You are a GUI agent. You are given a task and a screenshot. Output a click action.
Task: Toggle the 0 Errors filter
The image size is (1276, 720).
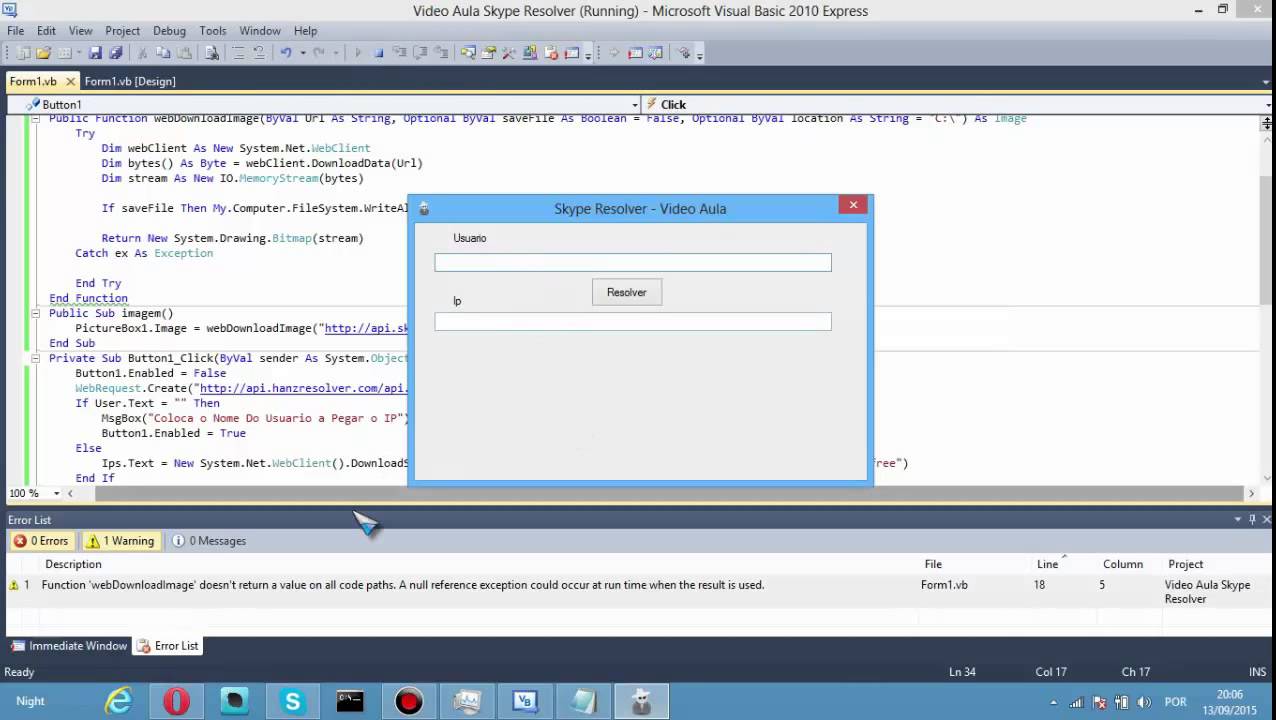coord(40,541)
